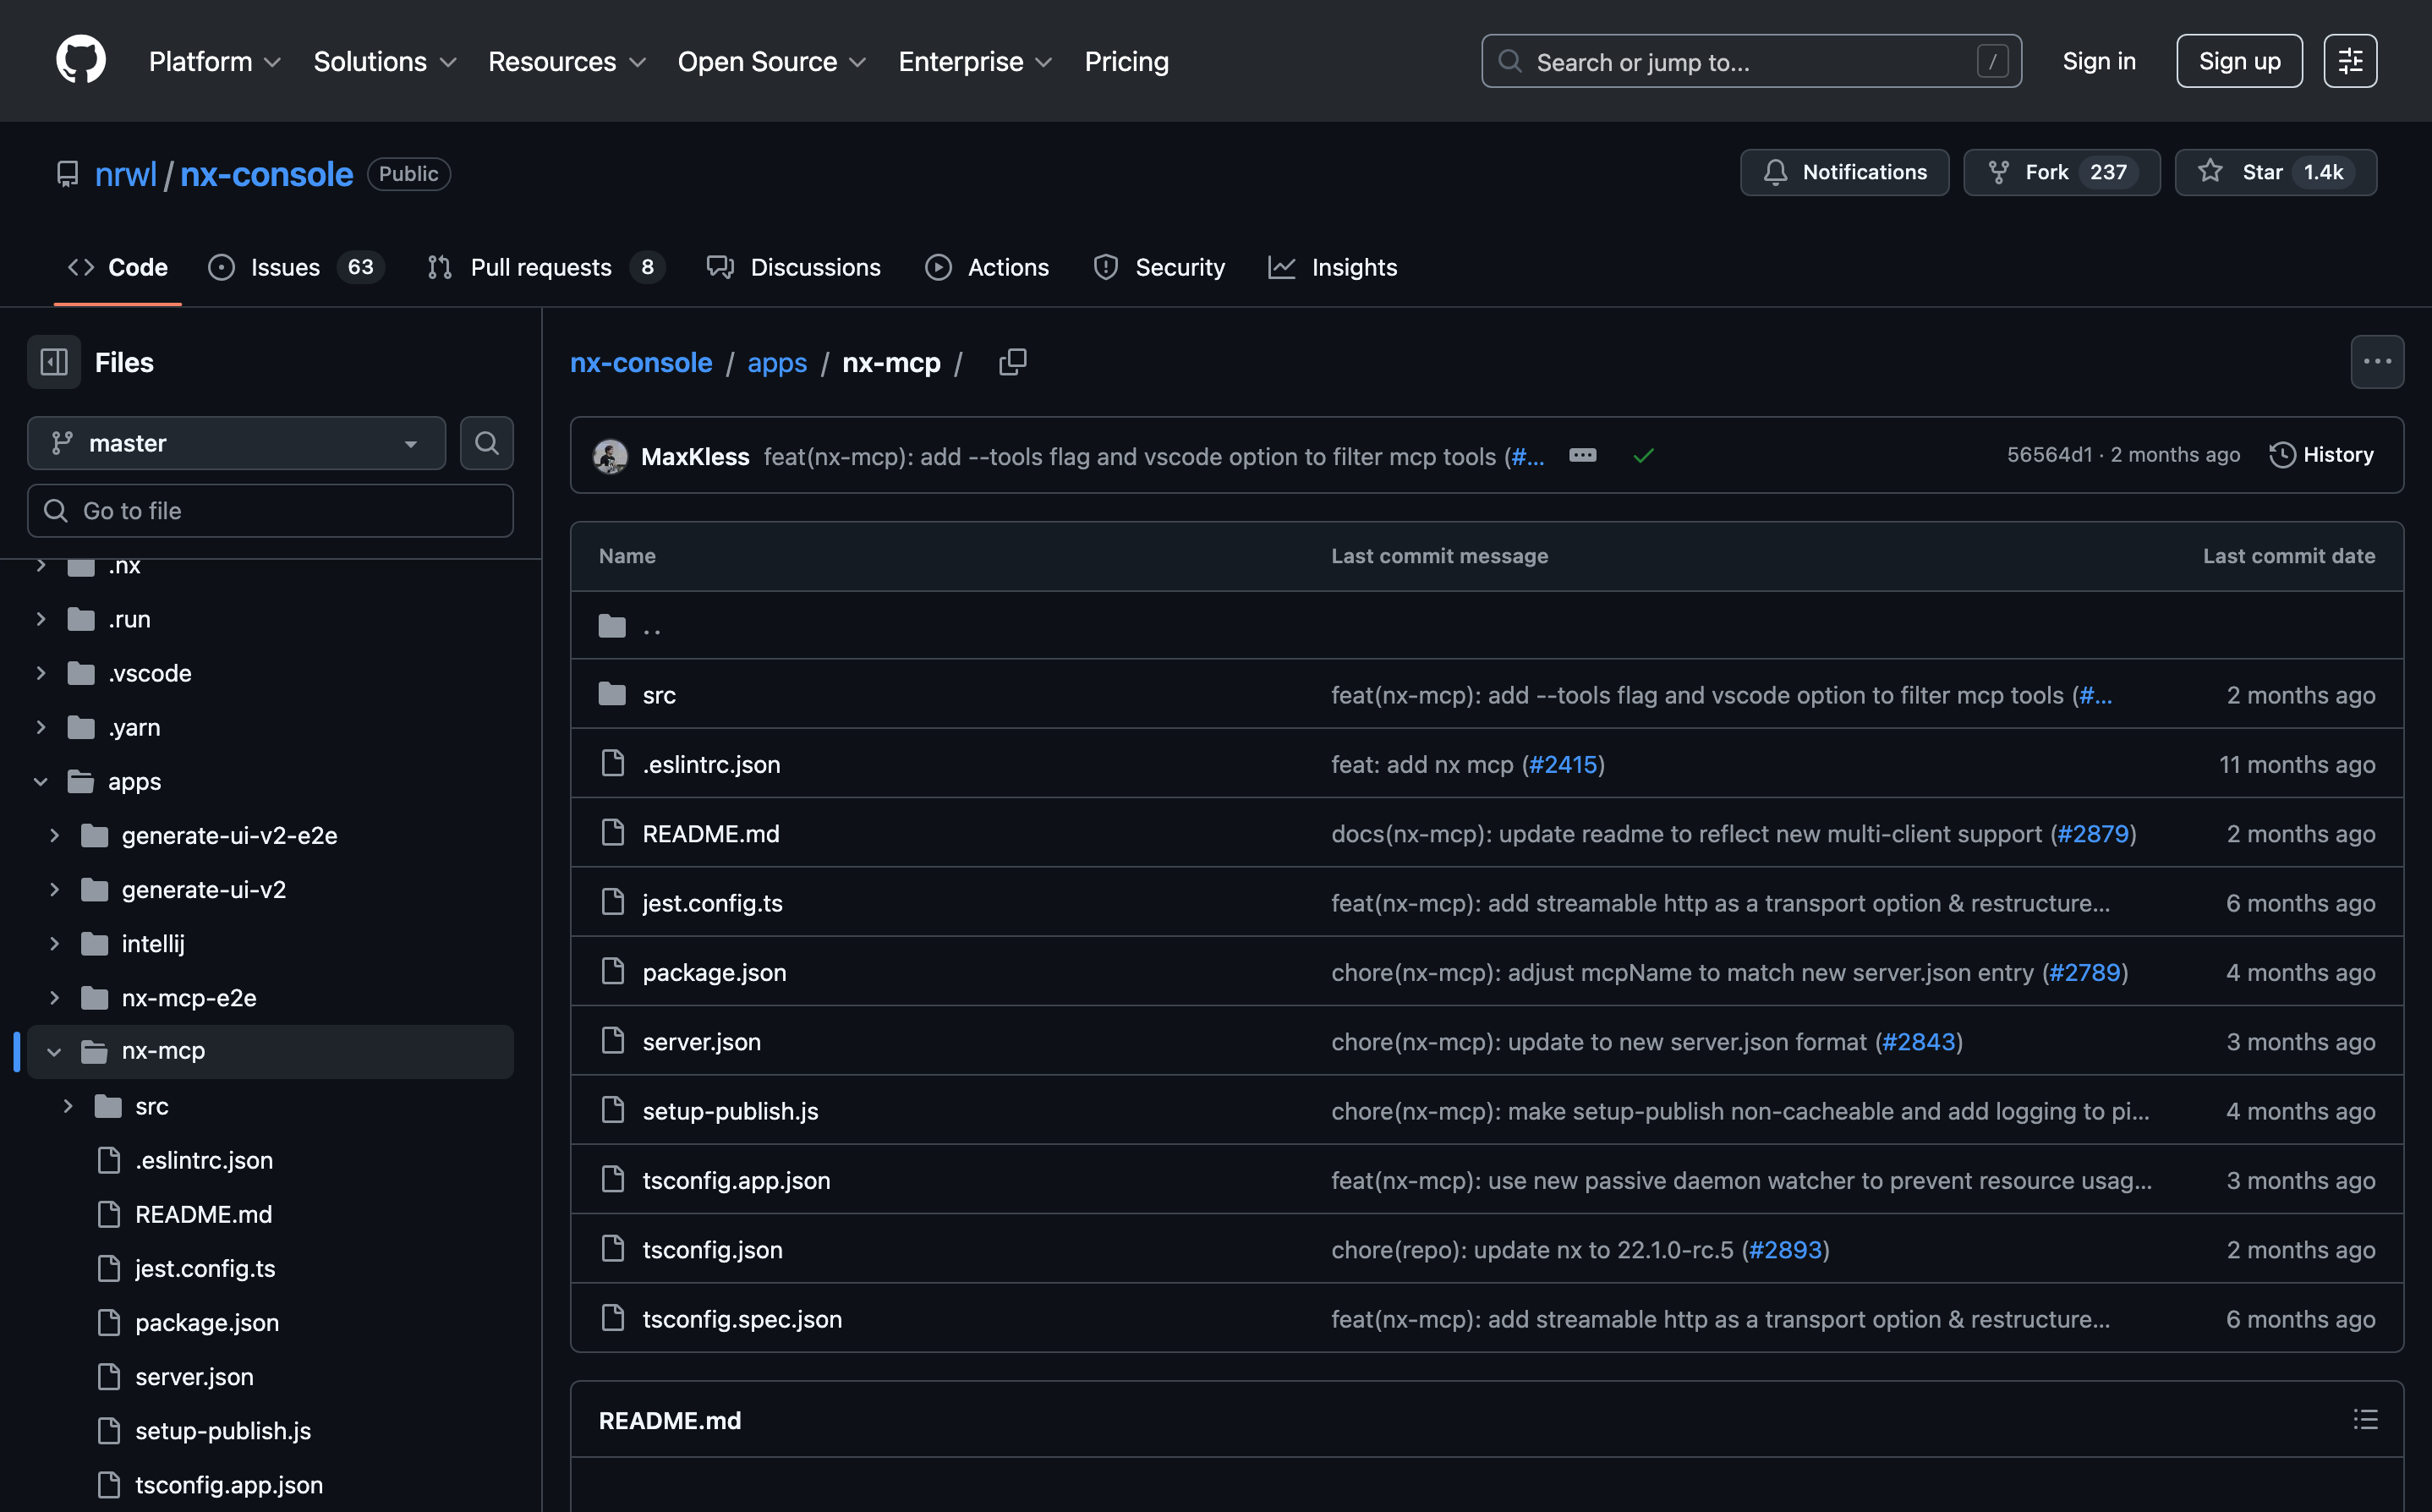Expand commit message ellipsis details button
The image size is (2432, 1512).
coord(1583,456)
